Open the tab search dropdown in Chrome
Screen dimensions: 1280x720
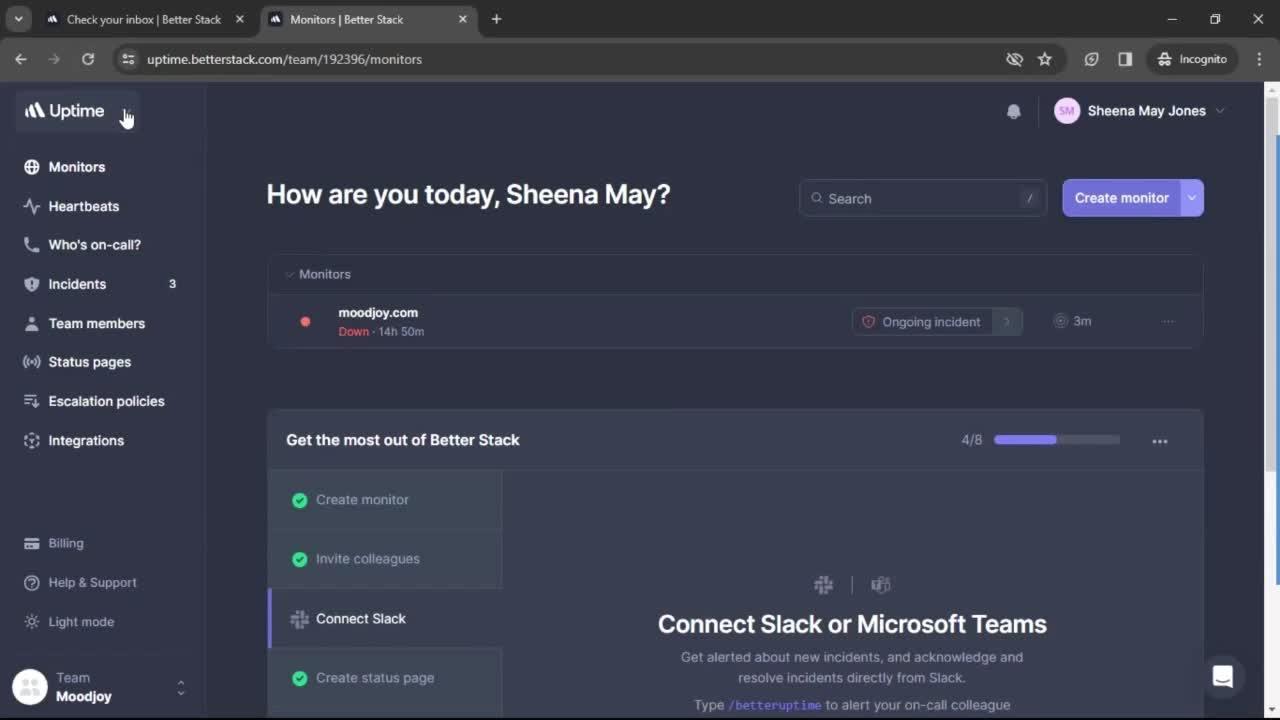click(18, 19)
